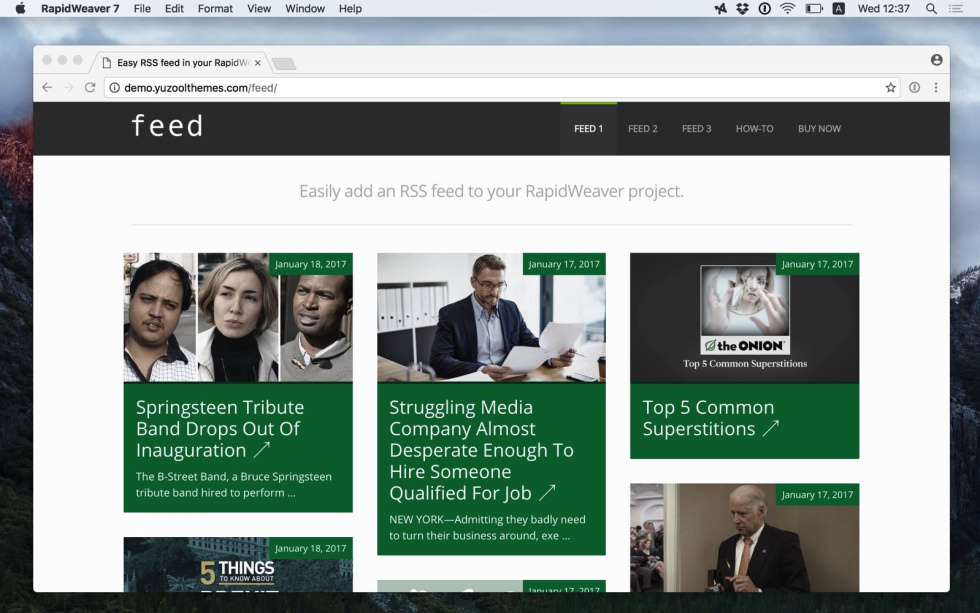The width and height of the screenshot is (980, 613).
Task: Close the Easy RSS feed tab
Action: pyautogui.click(x=258, y=62)
